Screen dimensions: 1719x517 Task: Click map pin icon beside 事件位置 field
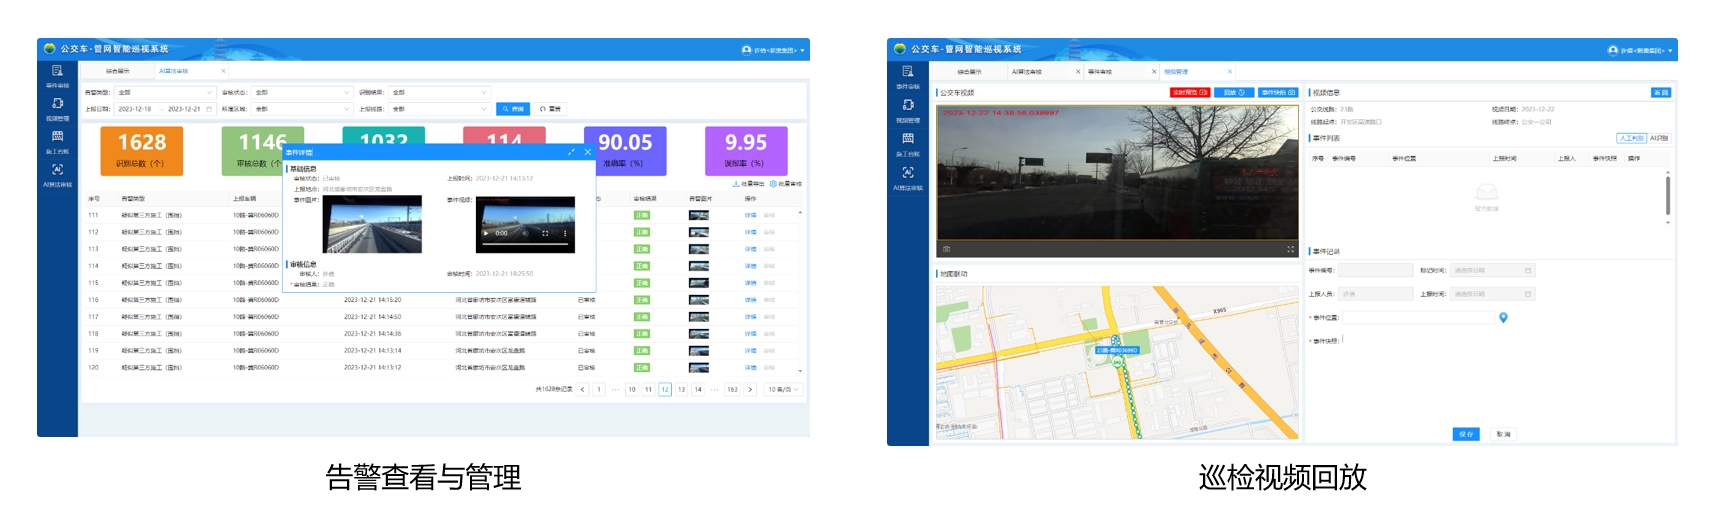click(x=1503, y=318)
